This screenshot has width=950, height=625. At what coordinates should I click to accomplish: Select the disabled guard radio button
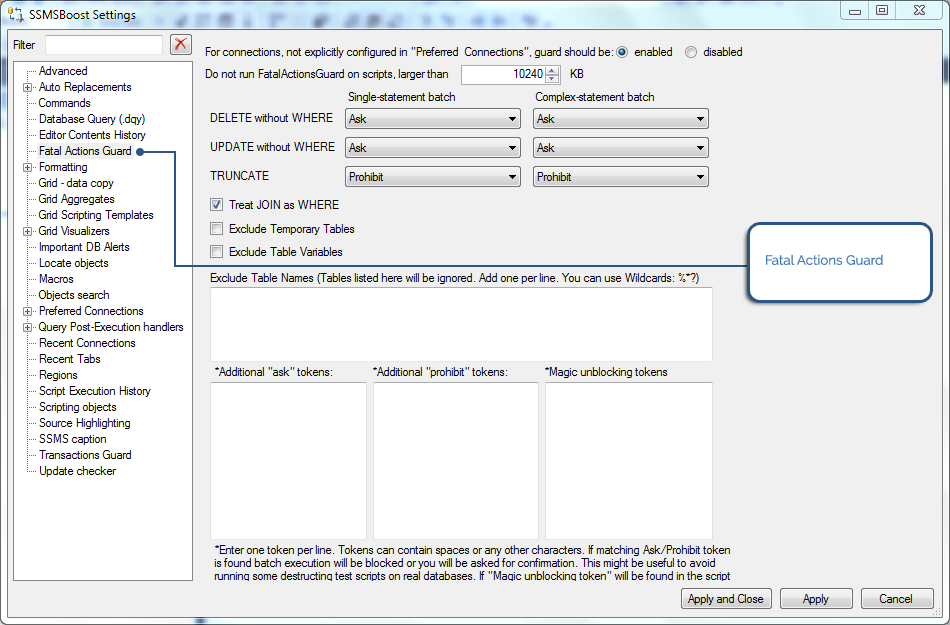(691, 53)
